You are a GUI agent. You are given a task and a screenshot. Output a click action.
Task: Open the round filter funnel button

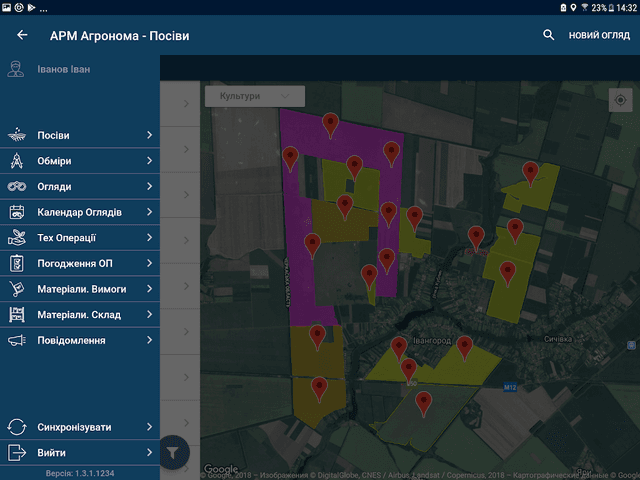click(174, 452)
